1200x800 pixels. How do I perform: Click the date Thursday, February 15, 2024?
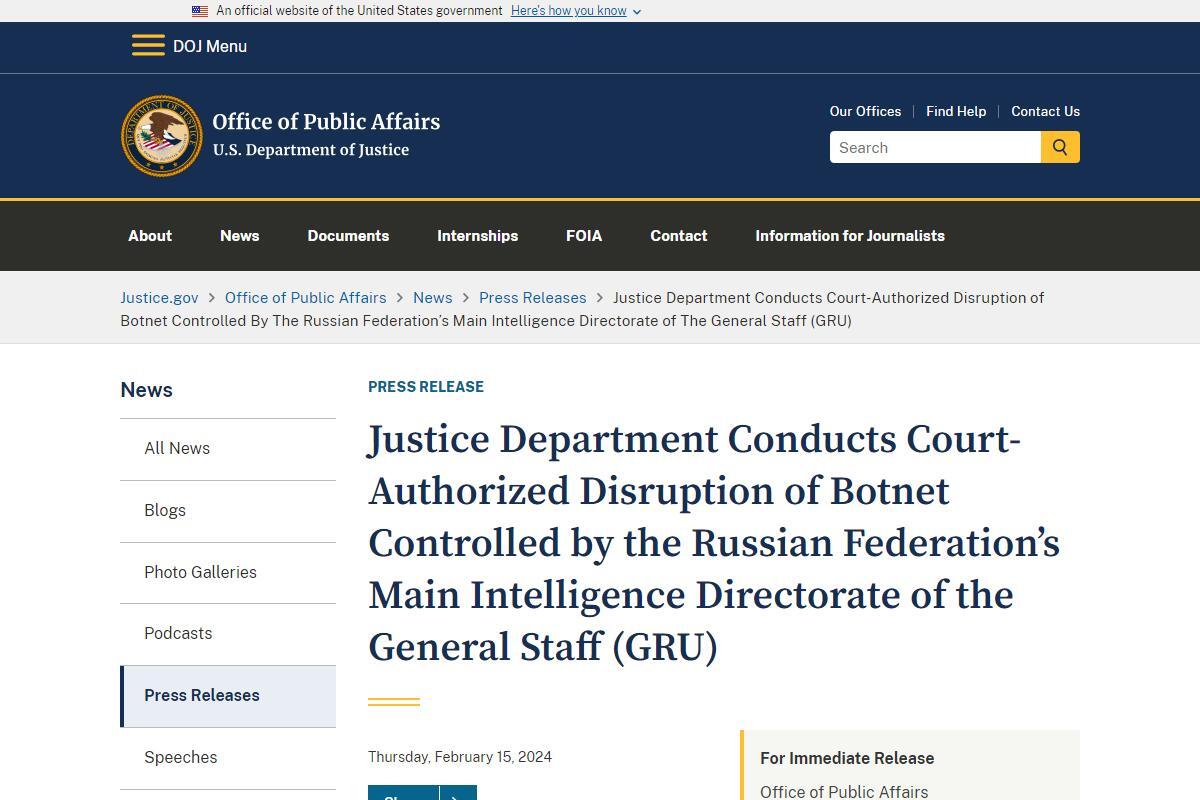[x=460, y=757]
